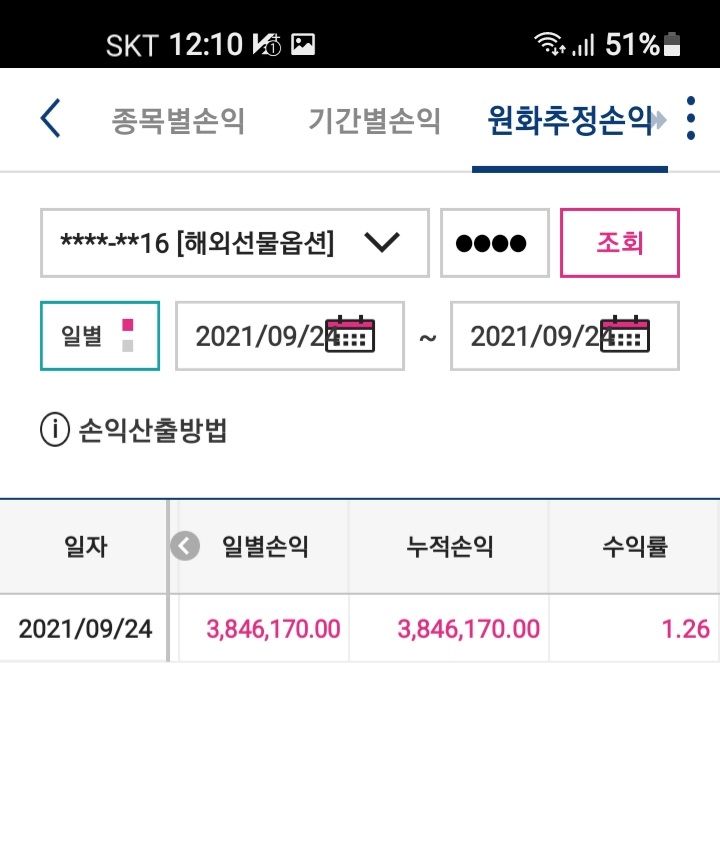
Task: Select the start date field 2021/09/24
Action: pyautogui.click(x=290, y=335)
